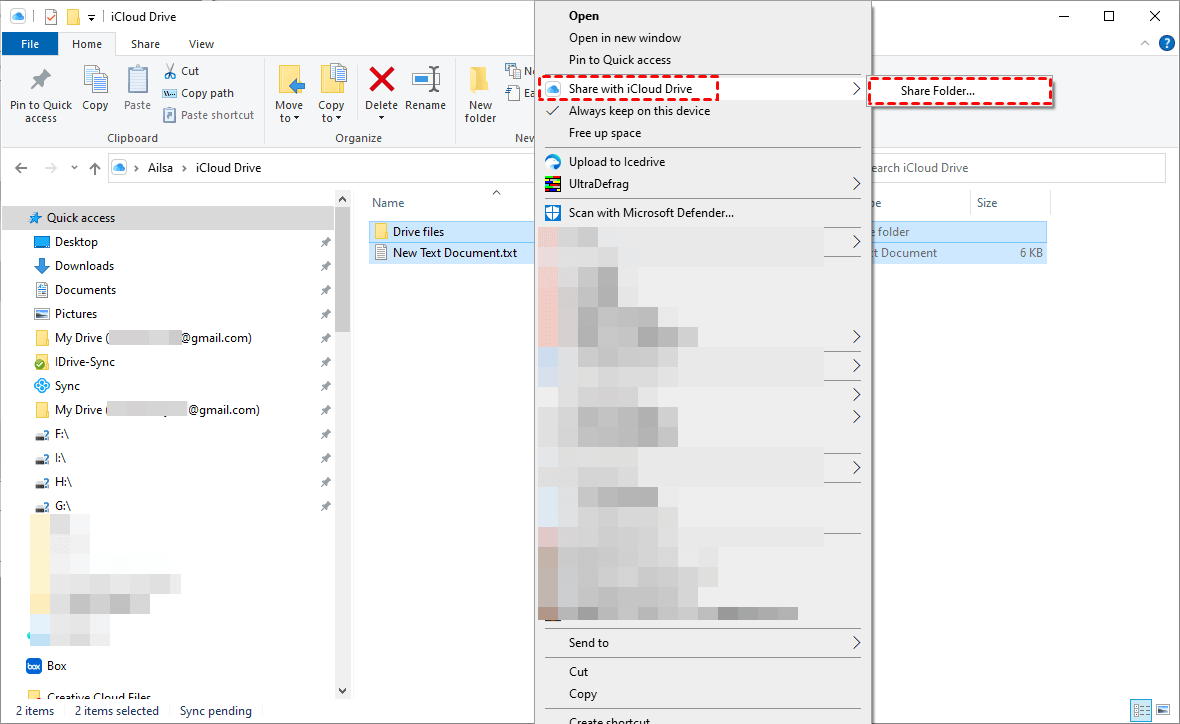
Task: Click the Sync icon in navigation pane
Action: [42, 386]
